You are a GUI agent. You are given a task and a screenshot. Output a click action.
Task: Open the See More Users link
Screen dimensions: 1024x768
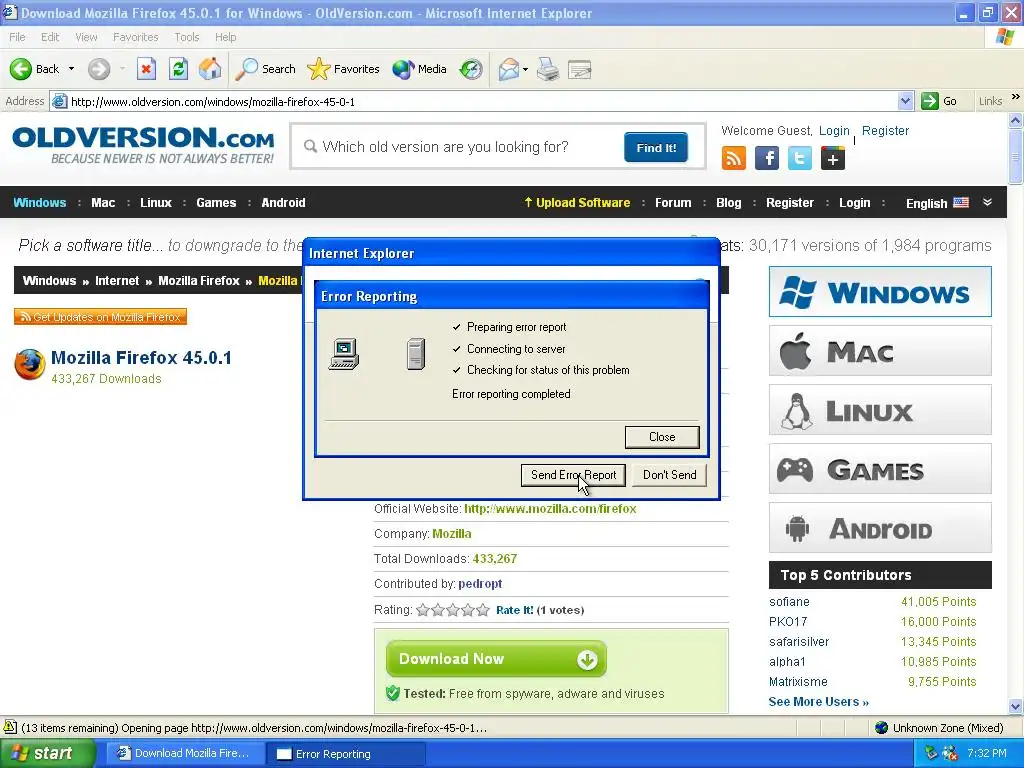pyautogui.click(x=818, y=702)
